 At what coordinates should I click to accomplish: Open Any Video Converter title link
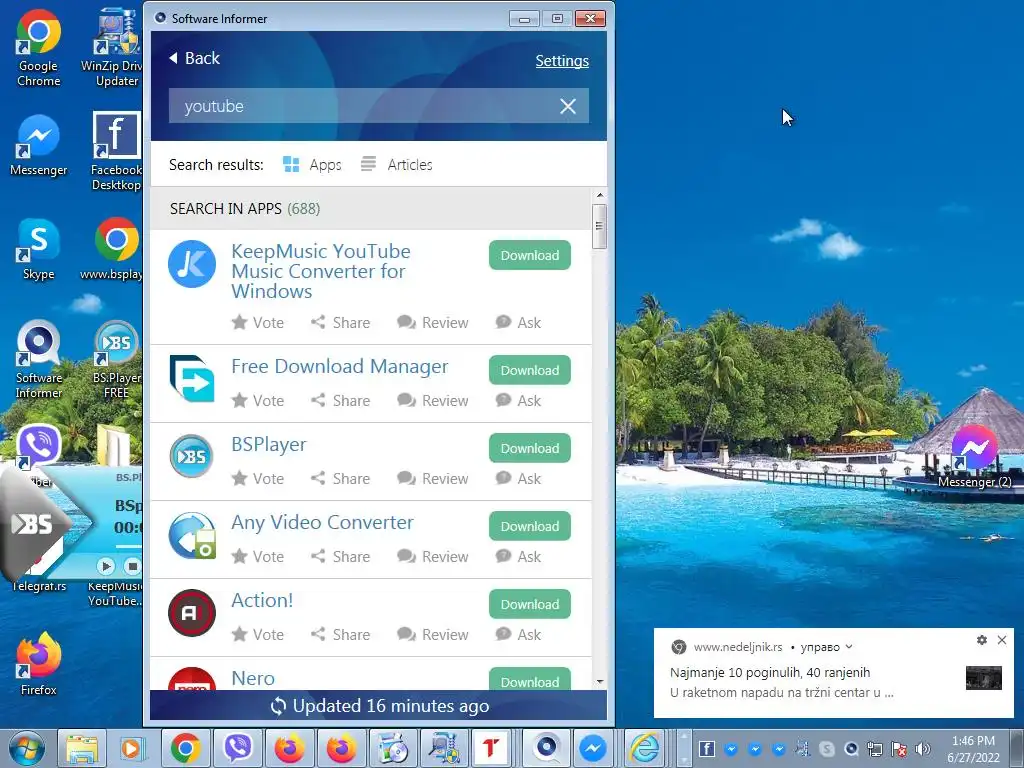322,522
